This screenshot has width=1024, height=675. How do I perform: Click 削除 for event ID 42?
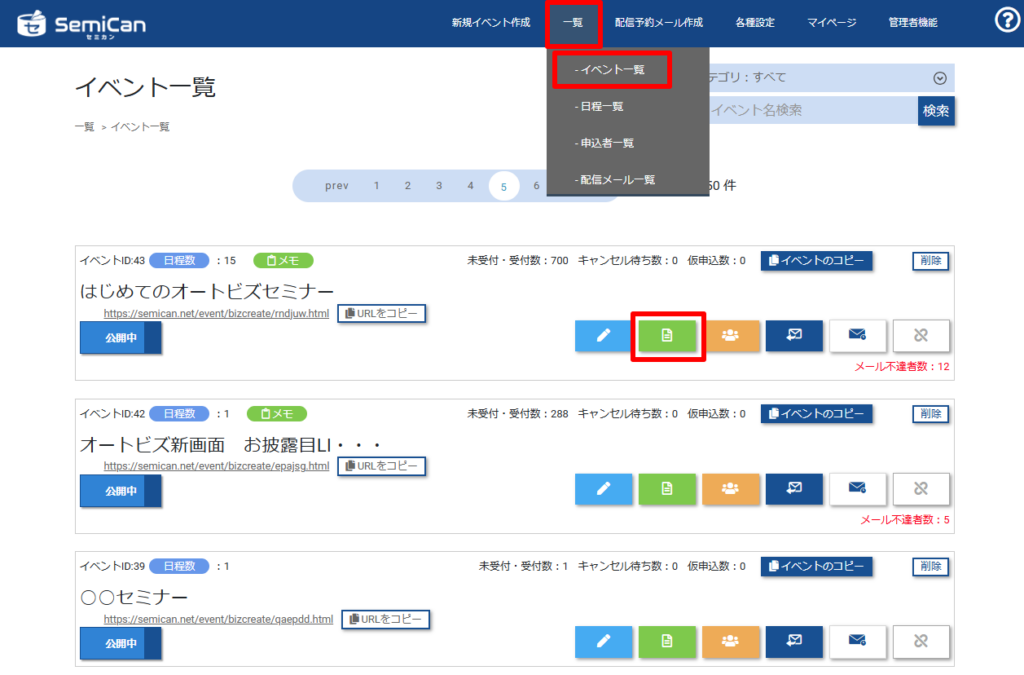click(x=931, y=414)
